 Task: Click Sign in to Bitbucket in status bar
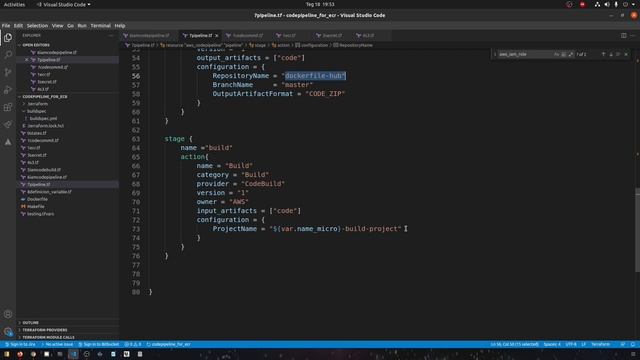[99, 344]
